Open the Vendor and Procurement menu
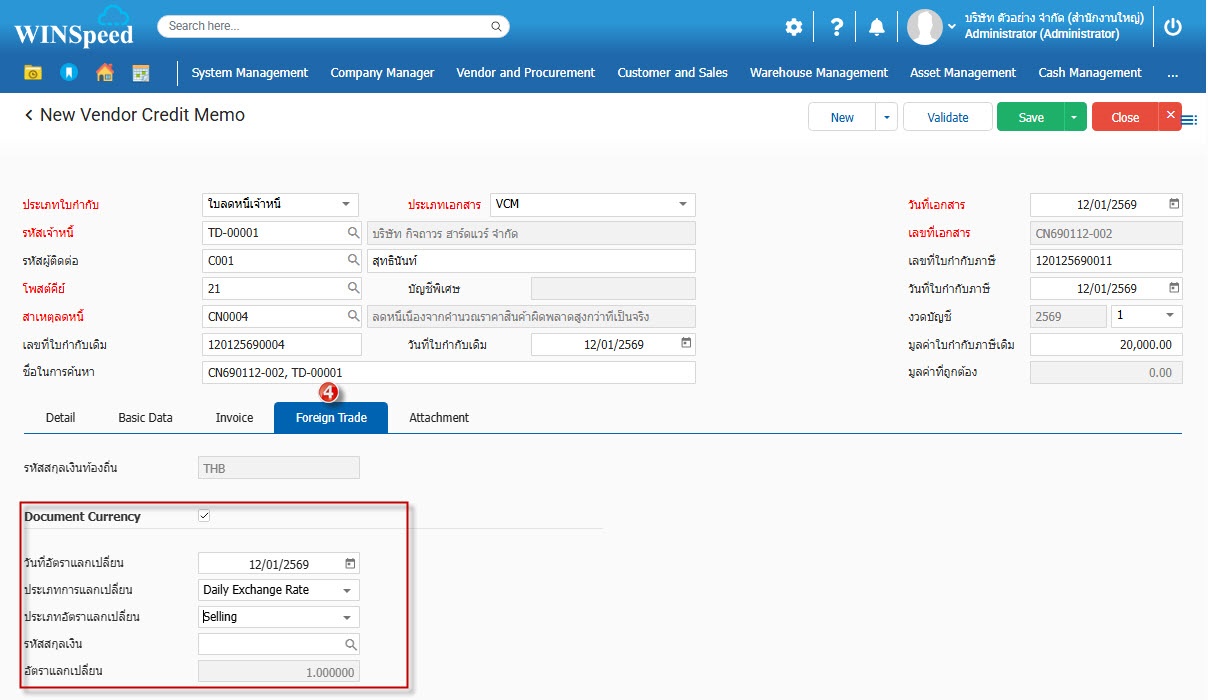This screenshot has width=1208, height=700. click(x=525, y=73)
